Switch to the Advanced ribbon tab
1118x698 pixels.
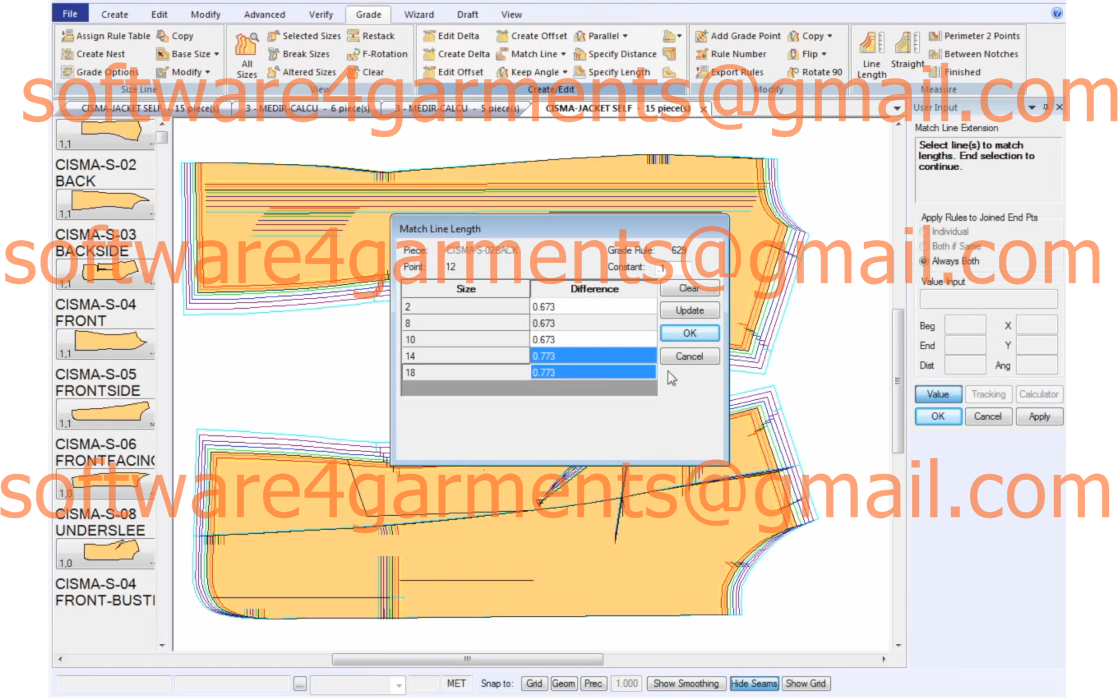[x=265, y=14]
